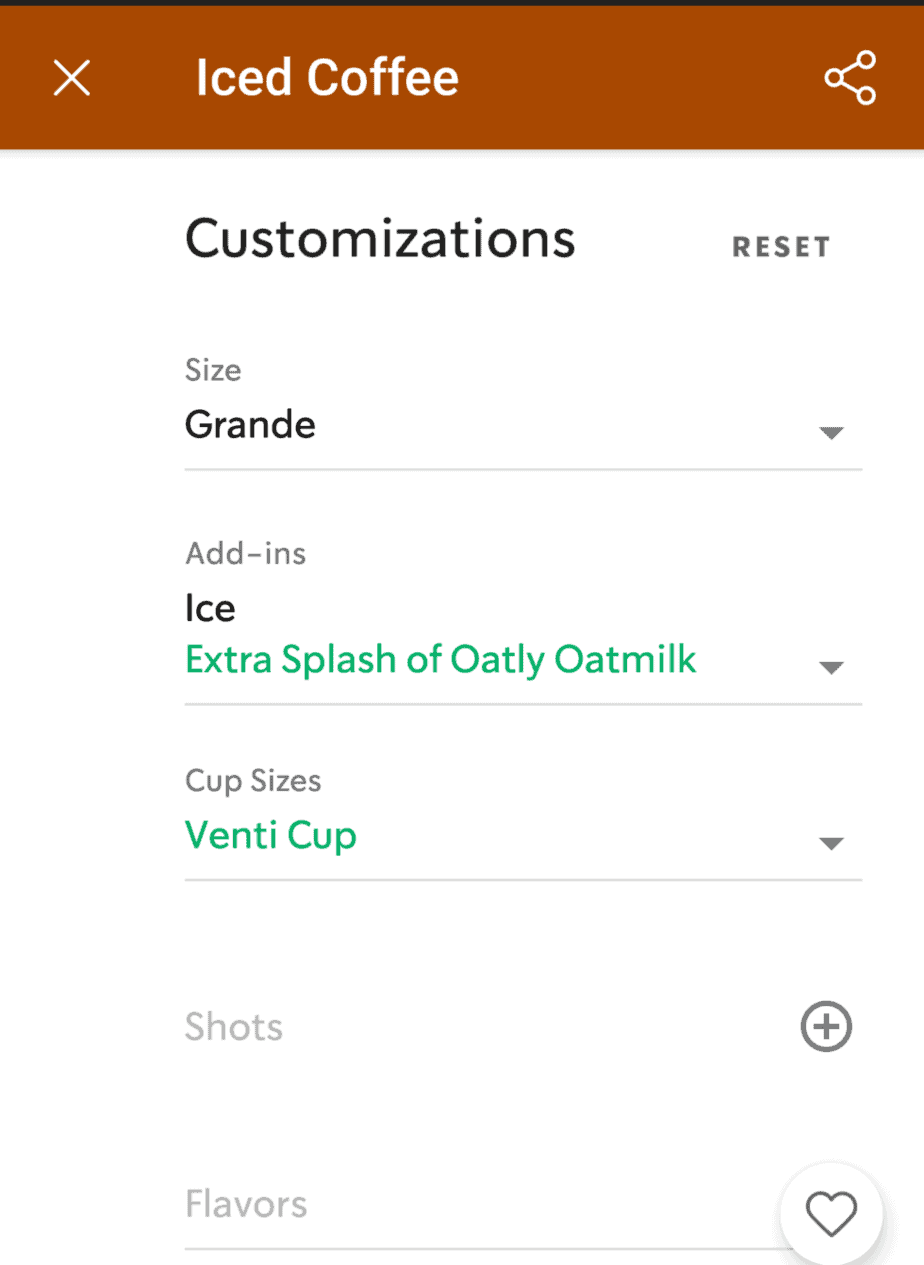Open the Cup Sizes dropdown arrow
Screen dimensions: 924x1265
coord(831,844)
